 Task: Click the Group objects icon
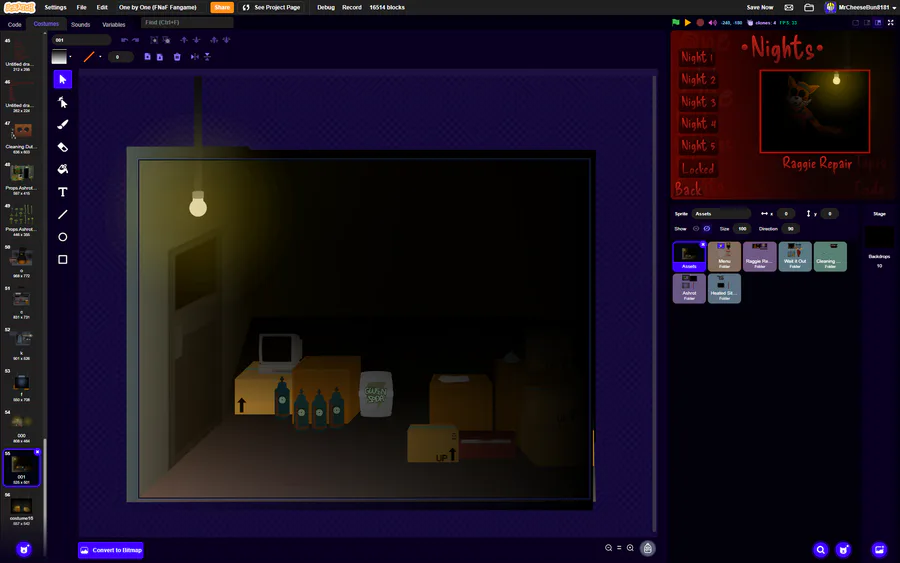(x=154, y=40)
